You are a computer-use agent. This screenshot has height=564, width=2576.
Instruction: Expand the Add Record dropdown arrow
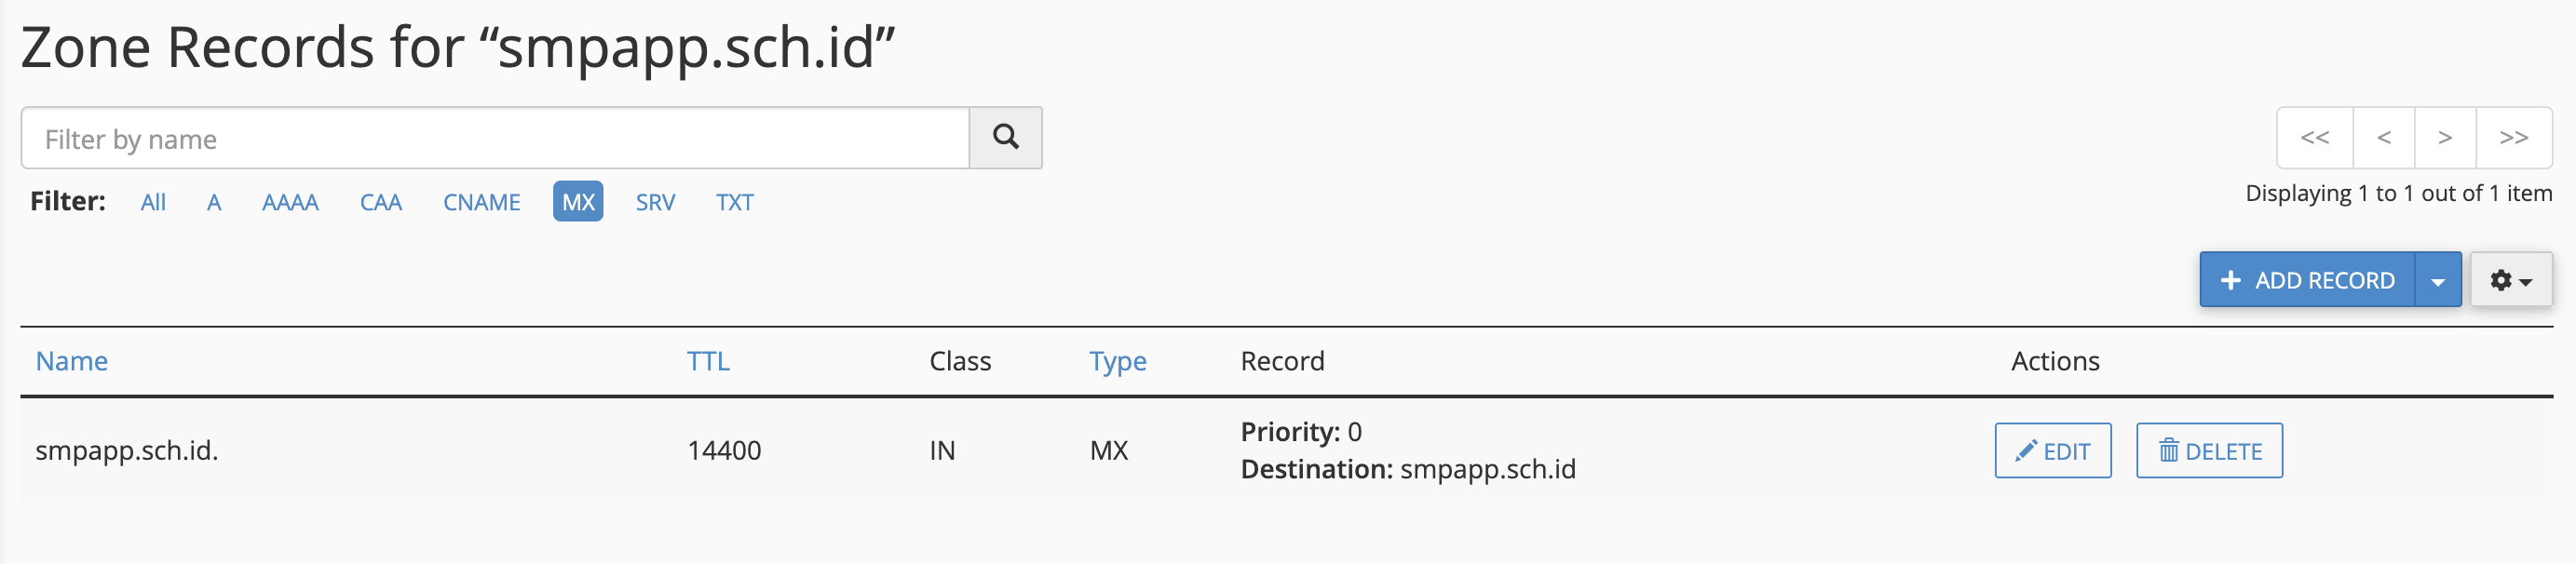point(2438,281)
